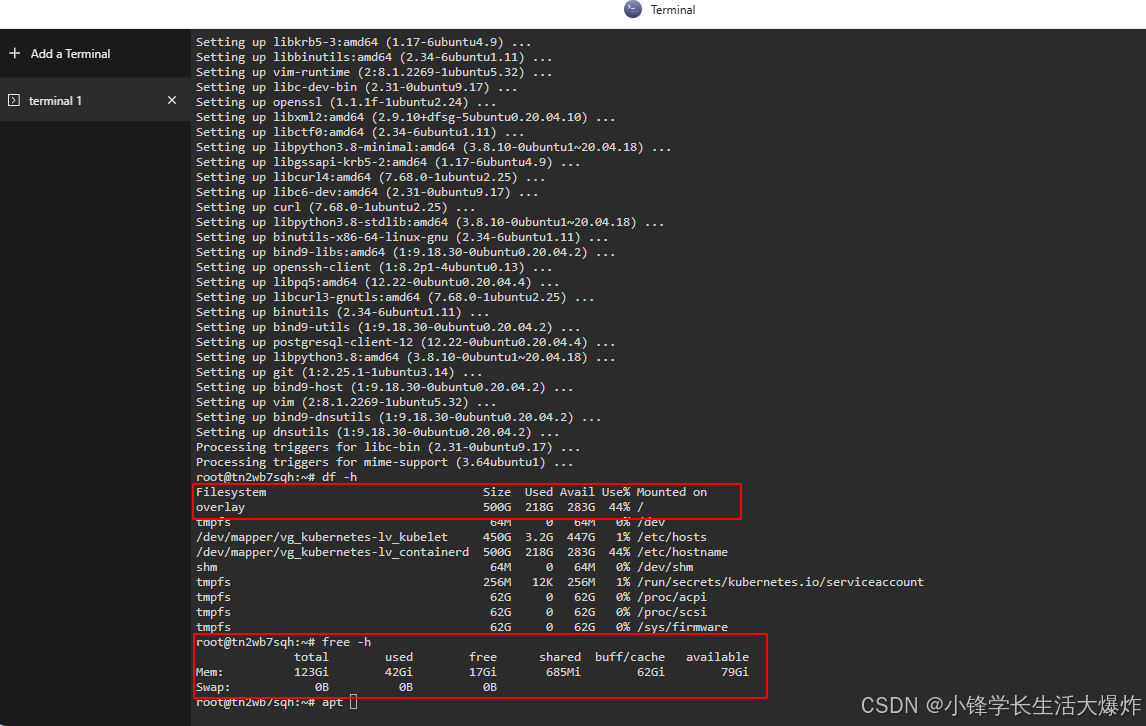Click the Filesystem column header in df output
Screen dimensions: 1146x726
[x=230, y=491]
